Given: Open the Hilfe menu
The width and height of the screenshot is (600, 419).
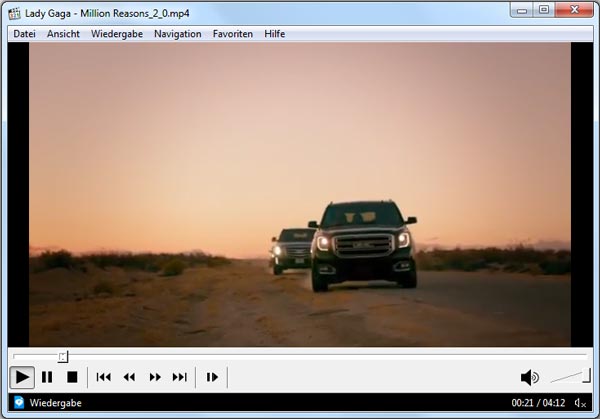Looking at the screenshot, I should tap(274, 34).
